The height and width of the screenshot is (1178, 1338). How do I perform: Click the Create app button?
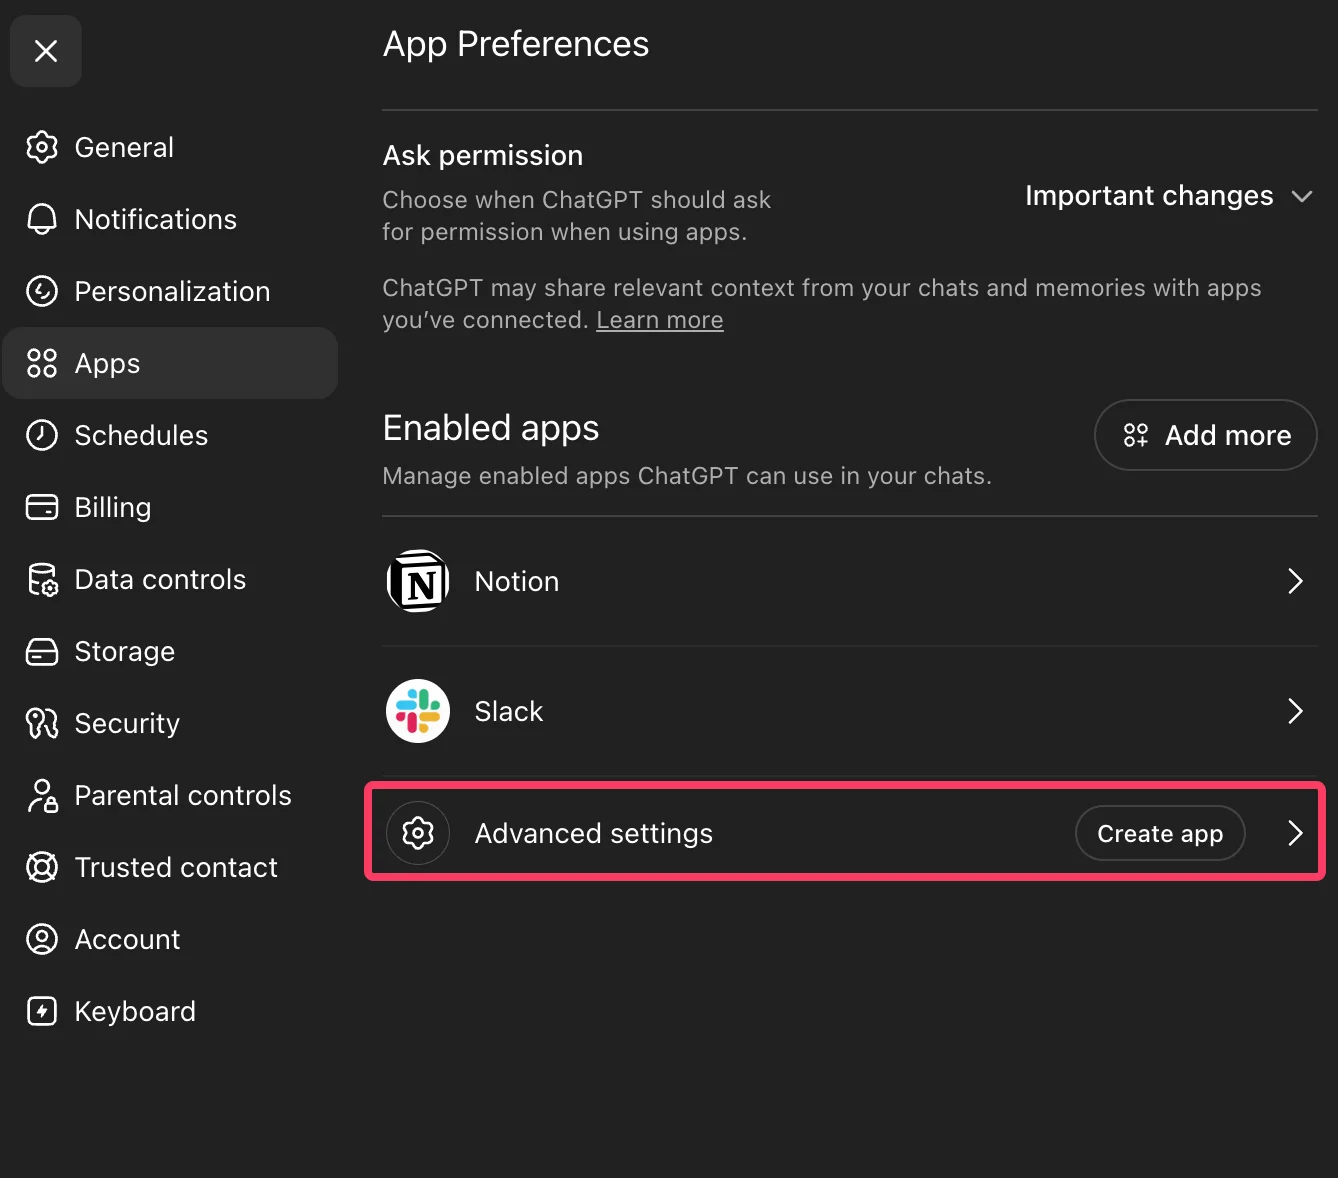[1160, 833]
